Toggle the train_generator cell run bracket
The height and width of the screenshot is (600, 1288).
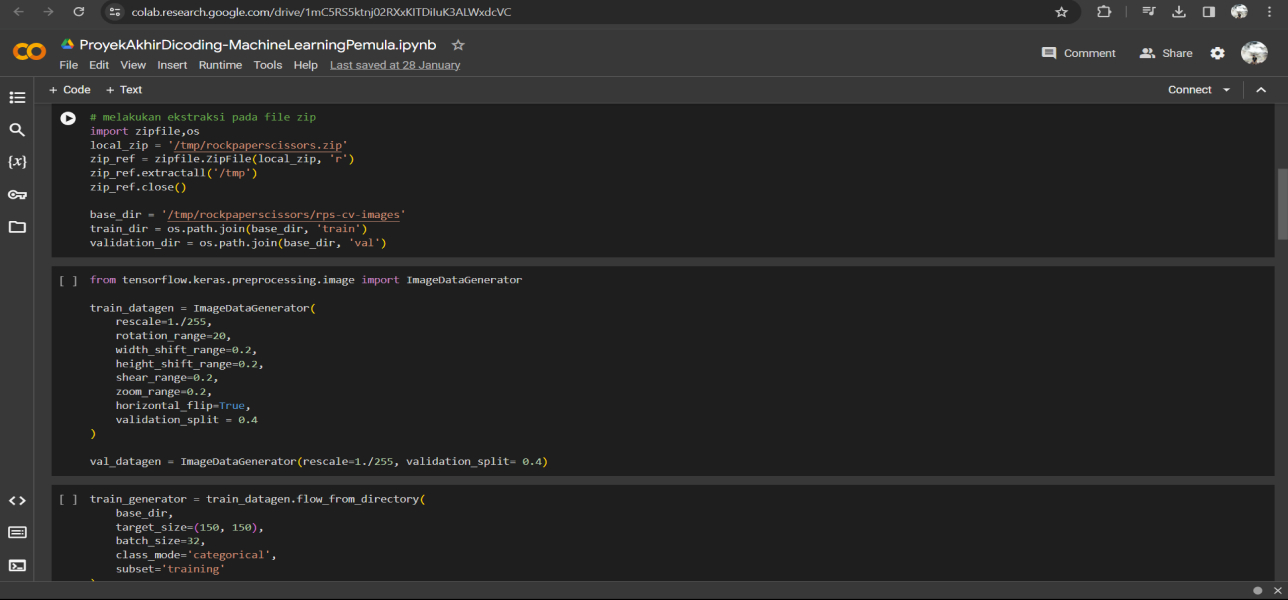click(x=68, y=499)
